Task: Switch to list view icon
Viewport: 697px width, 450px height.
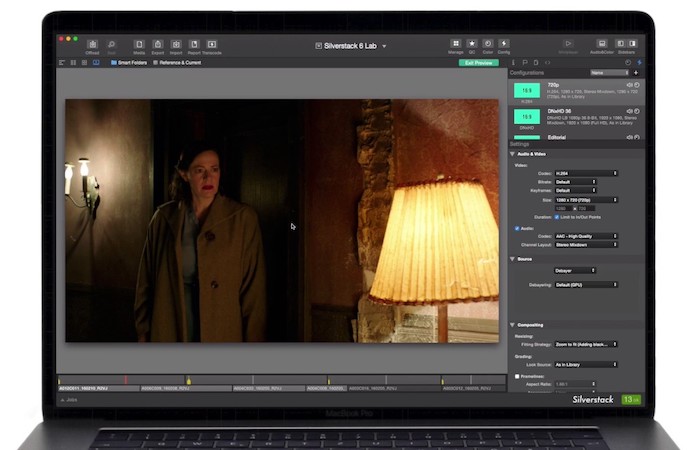Action: point(62,63)
